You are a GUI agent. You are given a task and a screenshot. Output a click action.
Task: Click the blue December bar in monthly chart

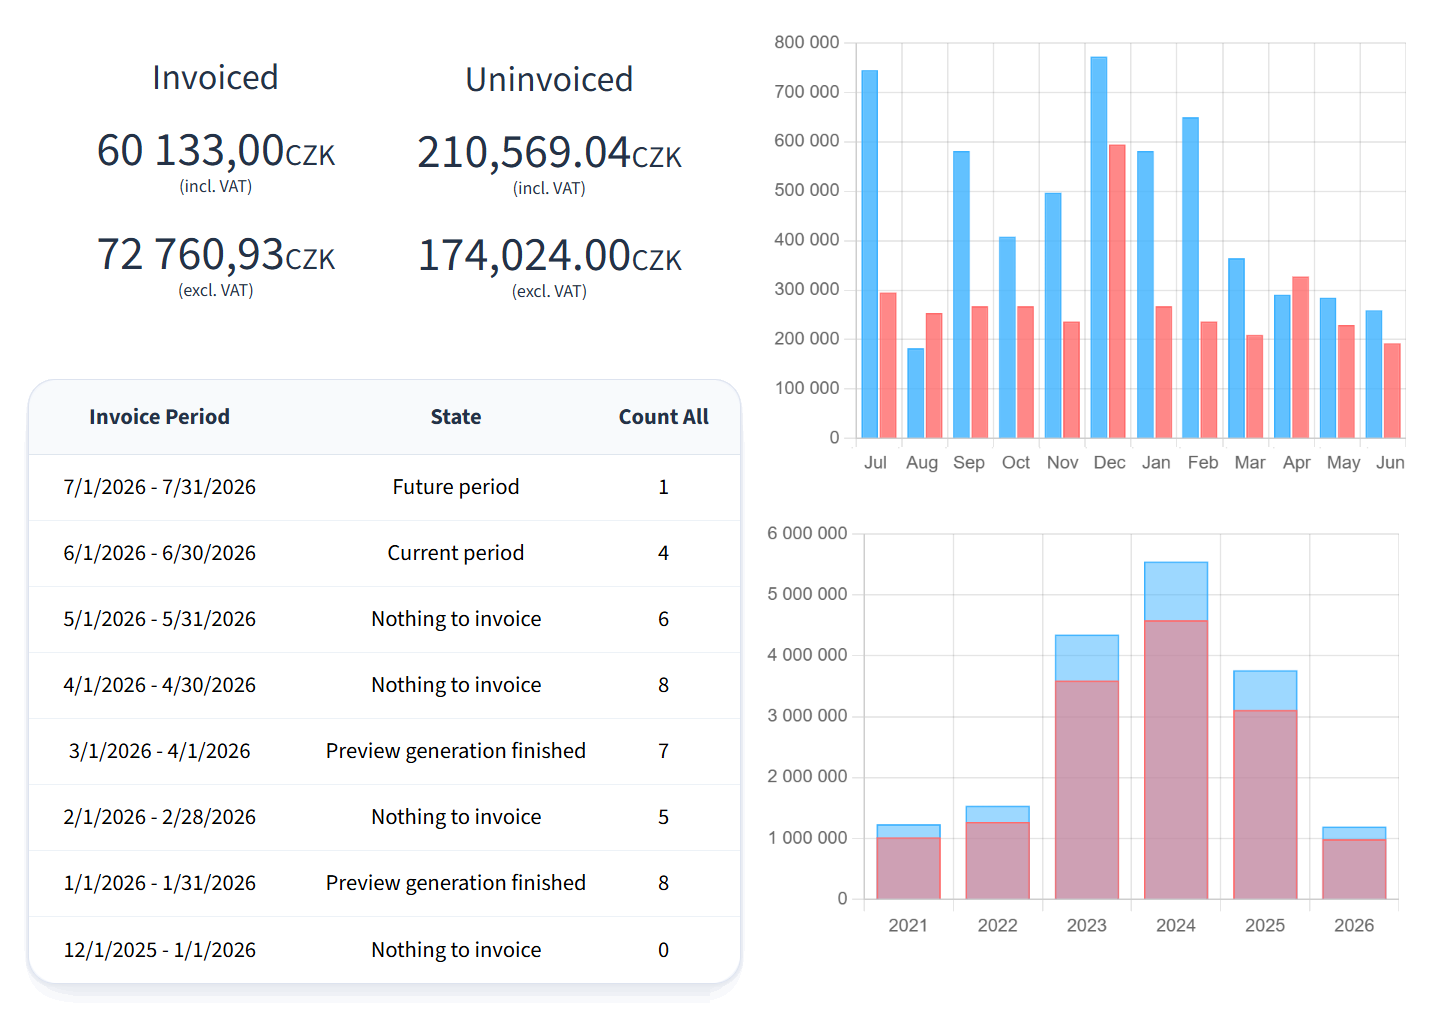(1099, 248)
